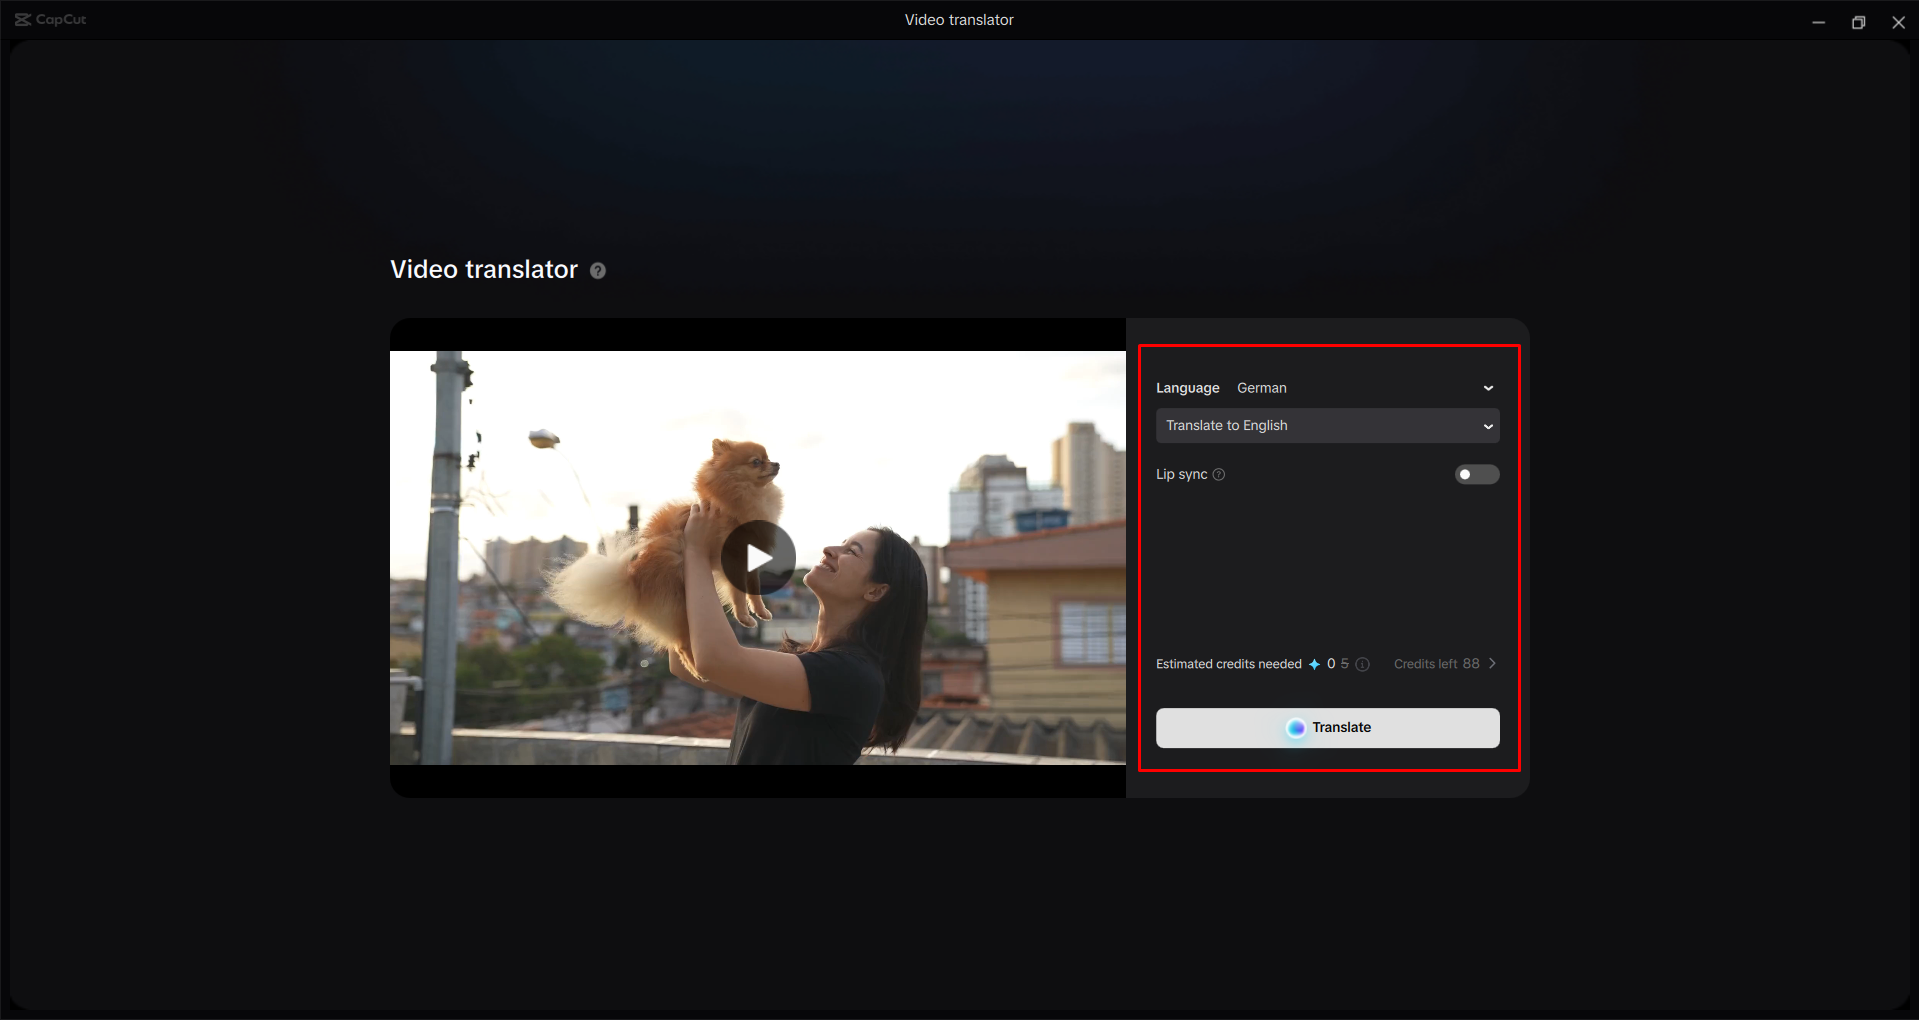
Task: Open the Translate to English dropdown
Action: (1327, 426)
